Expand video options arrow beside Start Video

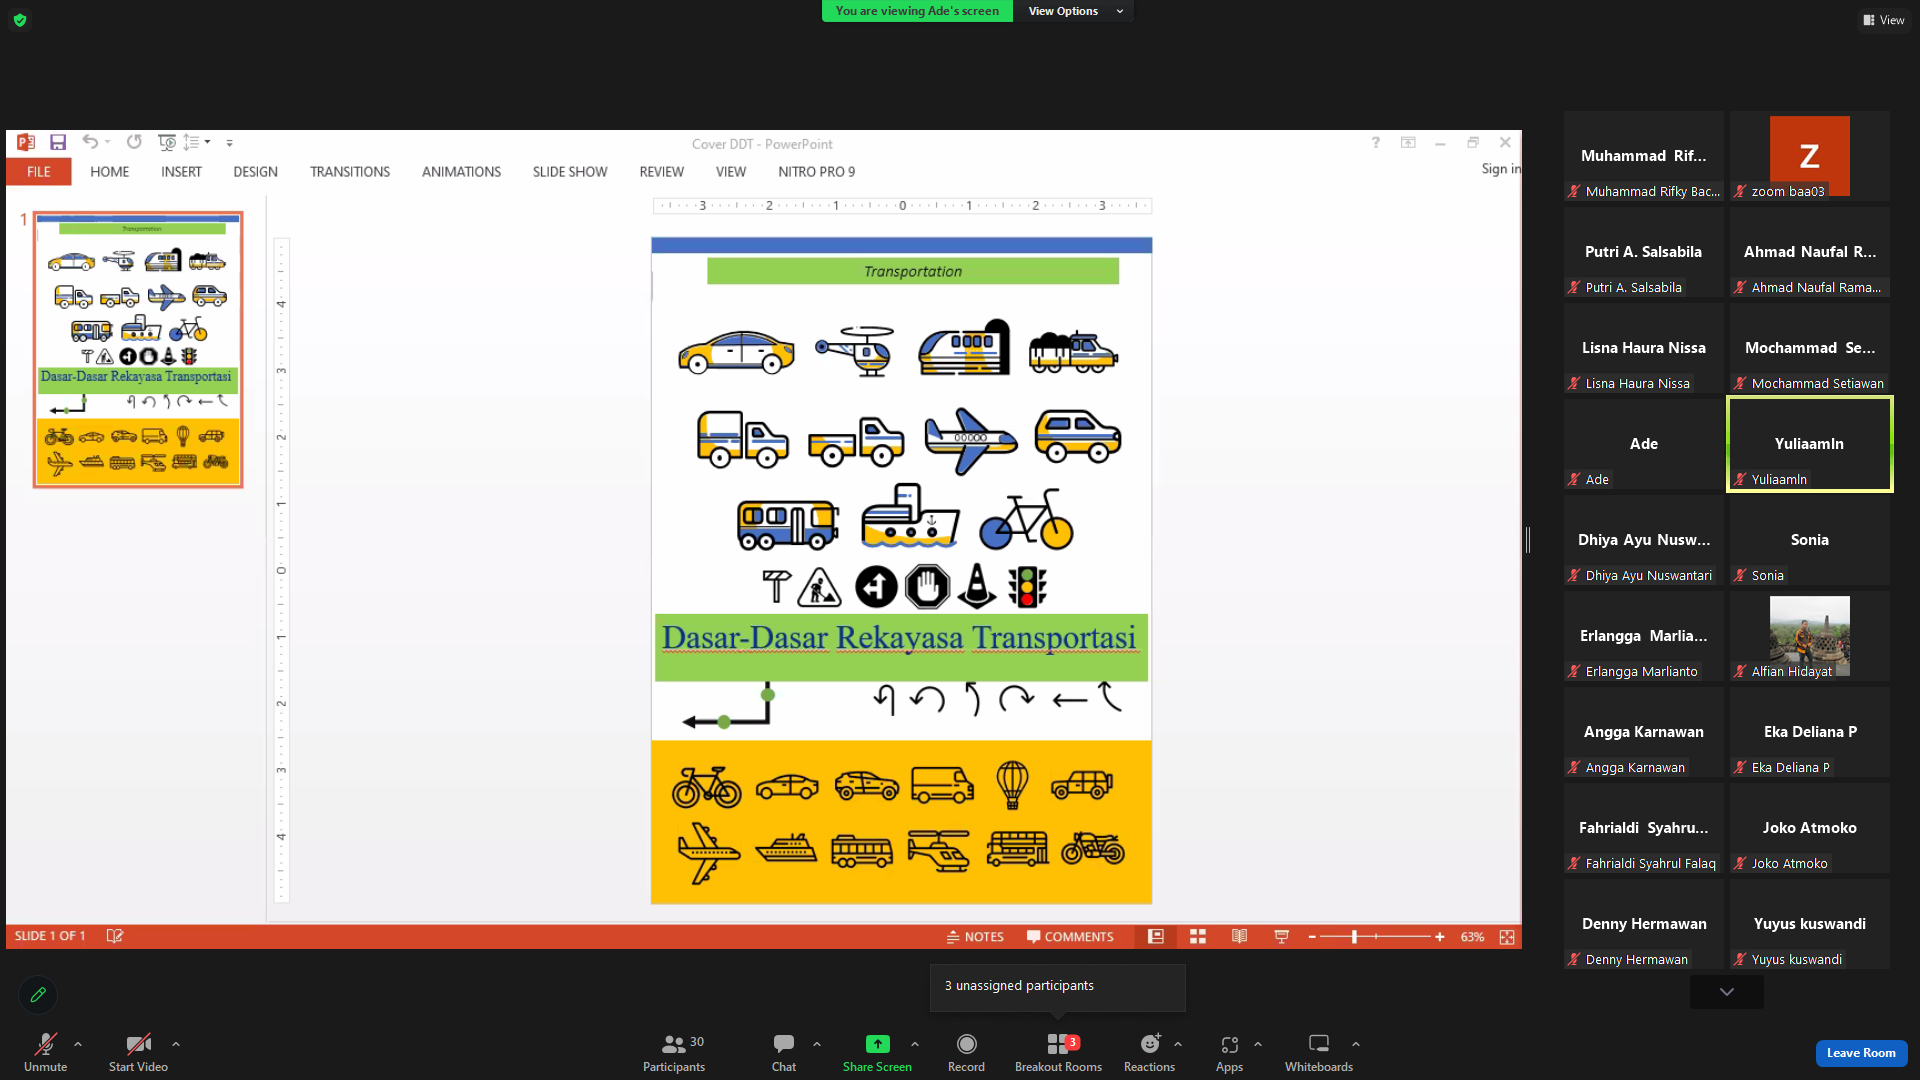click(176, 1044)
